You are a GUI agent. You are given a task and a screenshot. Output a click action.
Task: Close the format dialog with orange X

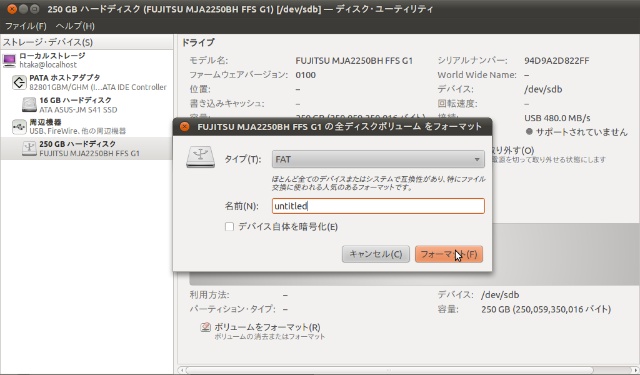[184, 127]
